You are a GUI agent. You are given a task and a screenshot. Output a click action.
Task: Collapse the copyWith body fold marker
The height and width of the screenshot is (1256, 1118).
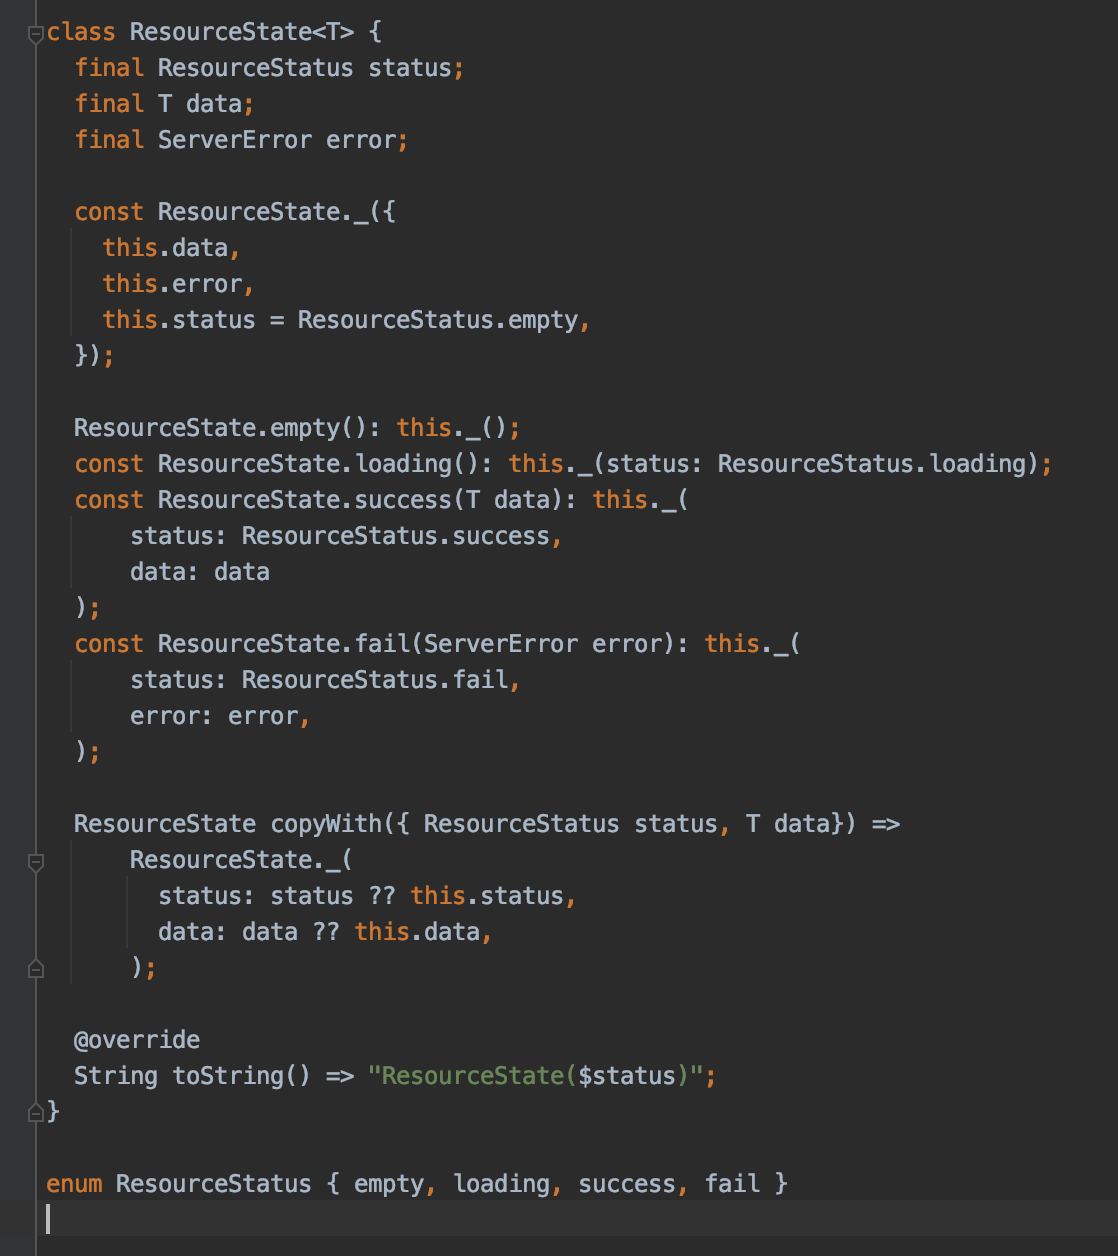coord(36,861)
